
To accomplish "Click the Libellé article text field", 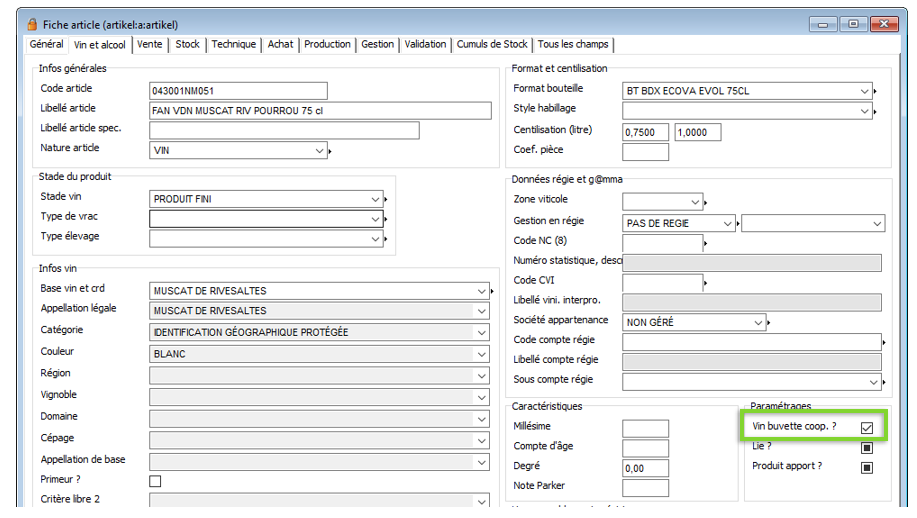I will [320, 111].
